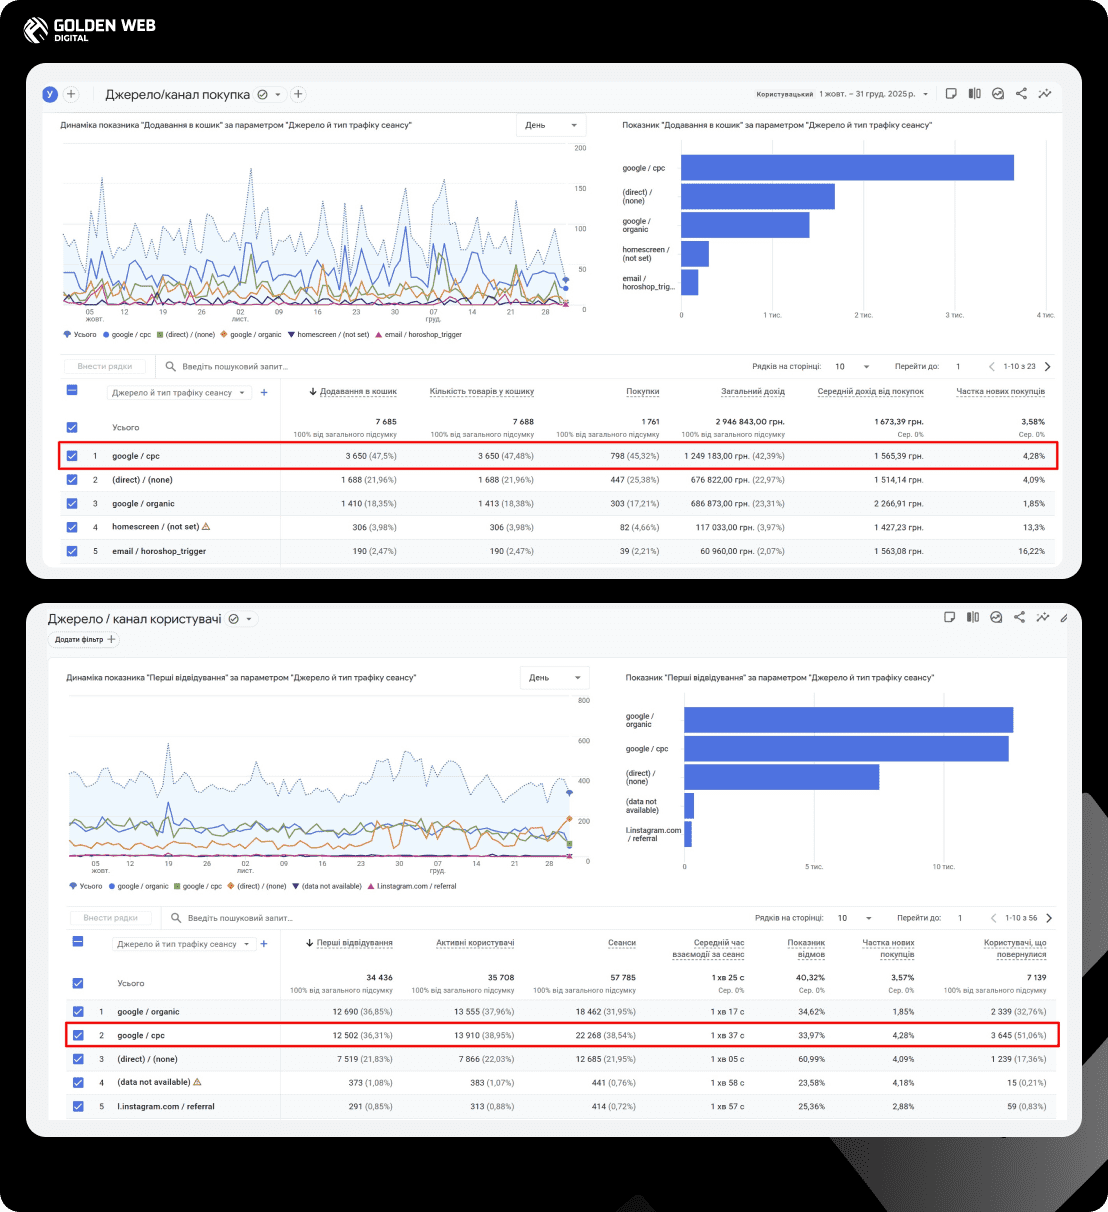This screenshot has width=1108, height=1212.
Task: Click plus icon to add dimension in the bottom table
Action: 265,944
